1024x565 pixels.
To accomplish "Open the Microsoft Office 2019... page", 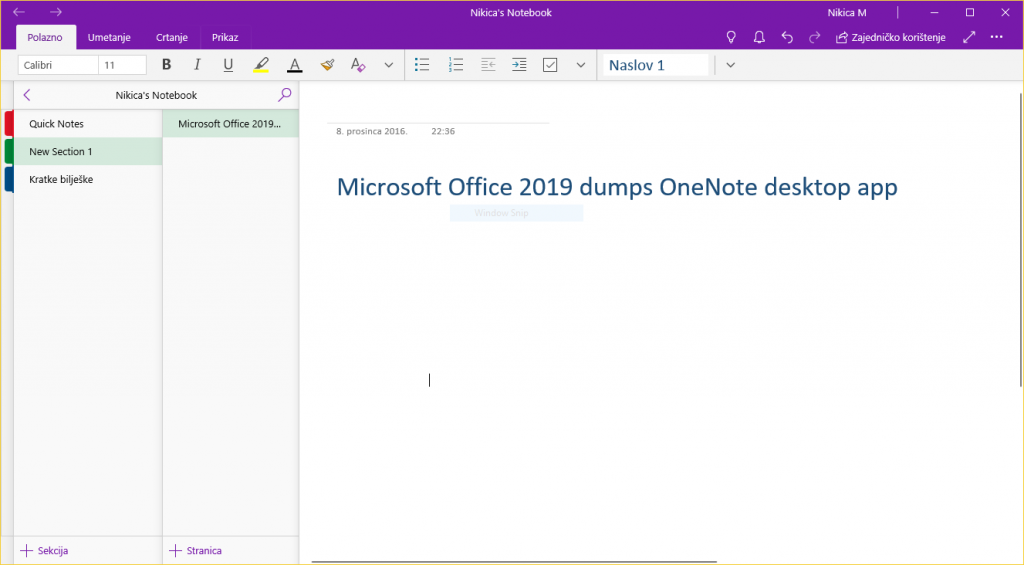I will [x=231, y=123].
